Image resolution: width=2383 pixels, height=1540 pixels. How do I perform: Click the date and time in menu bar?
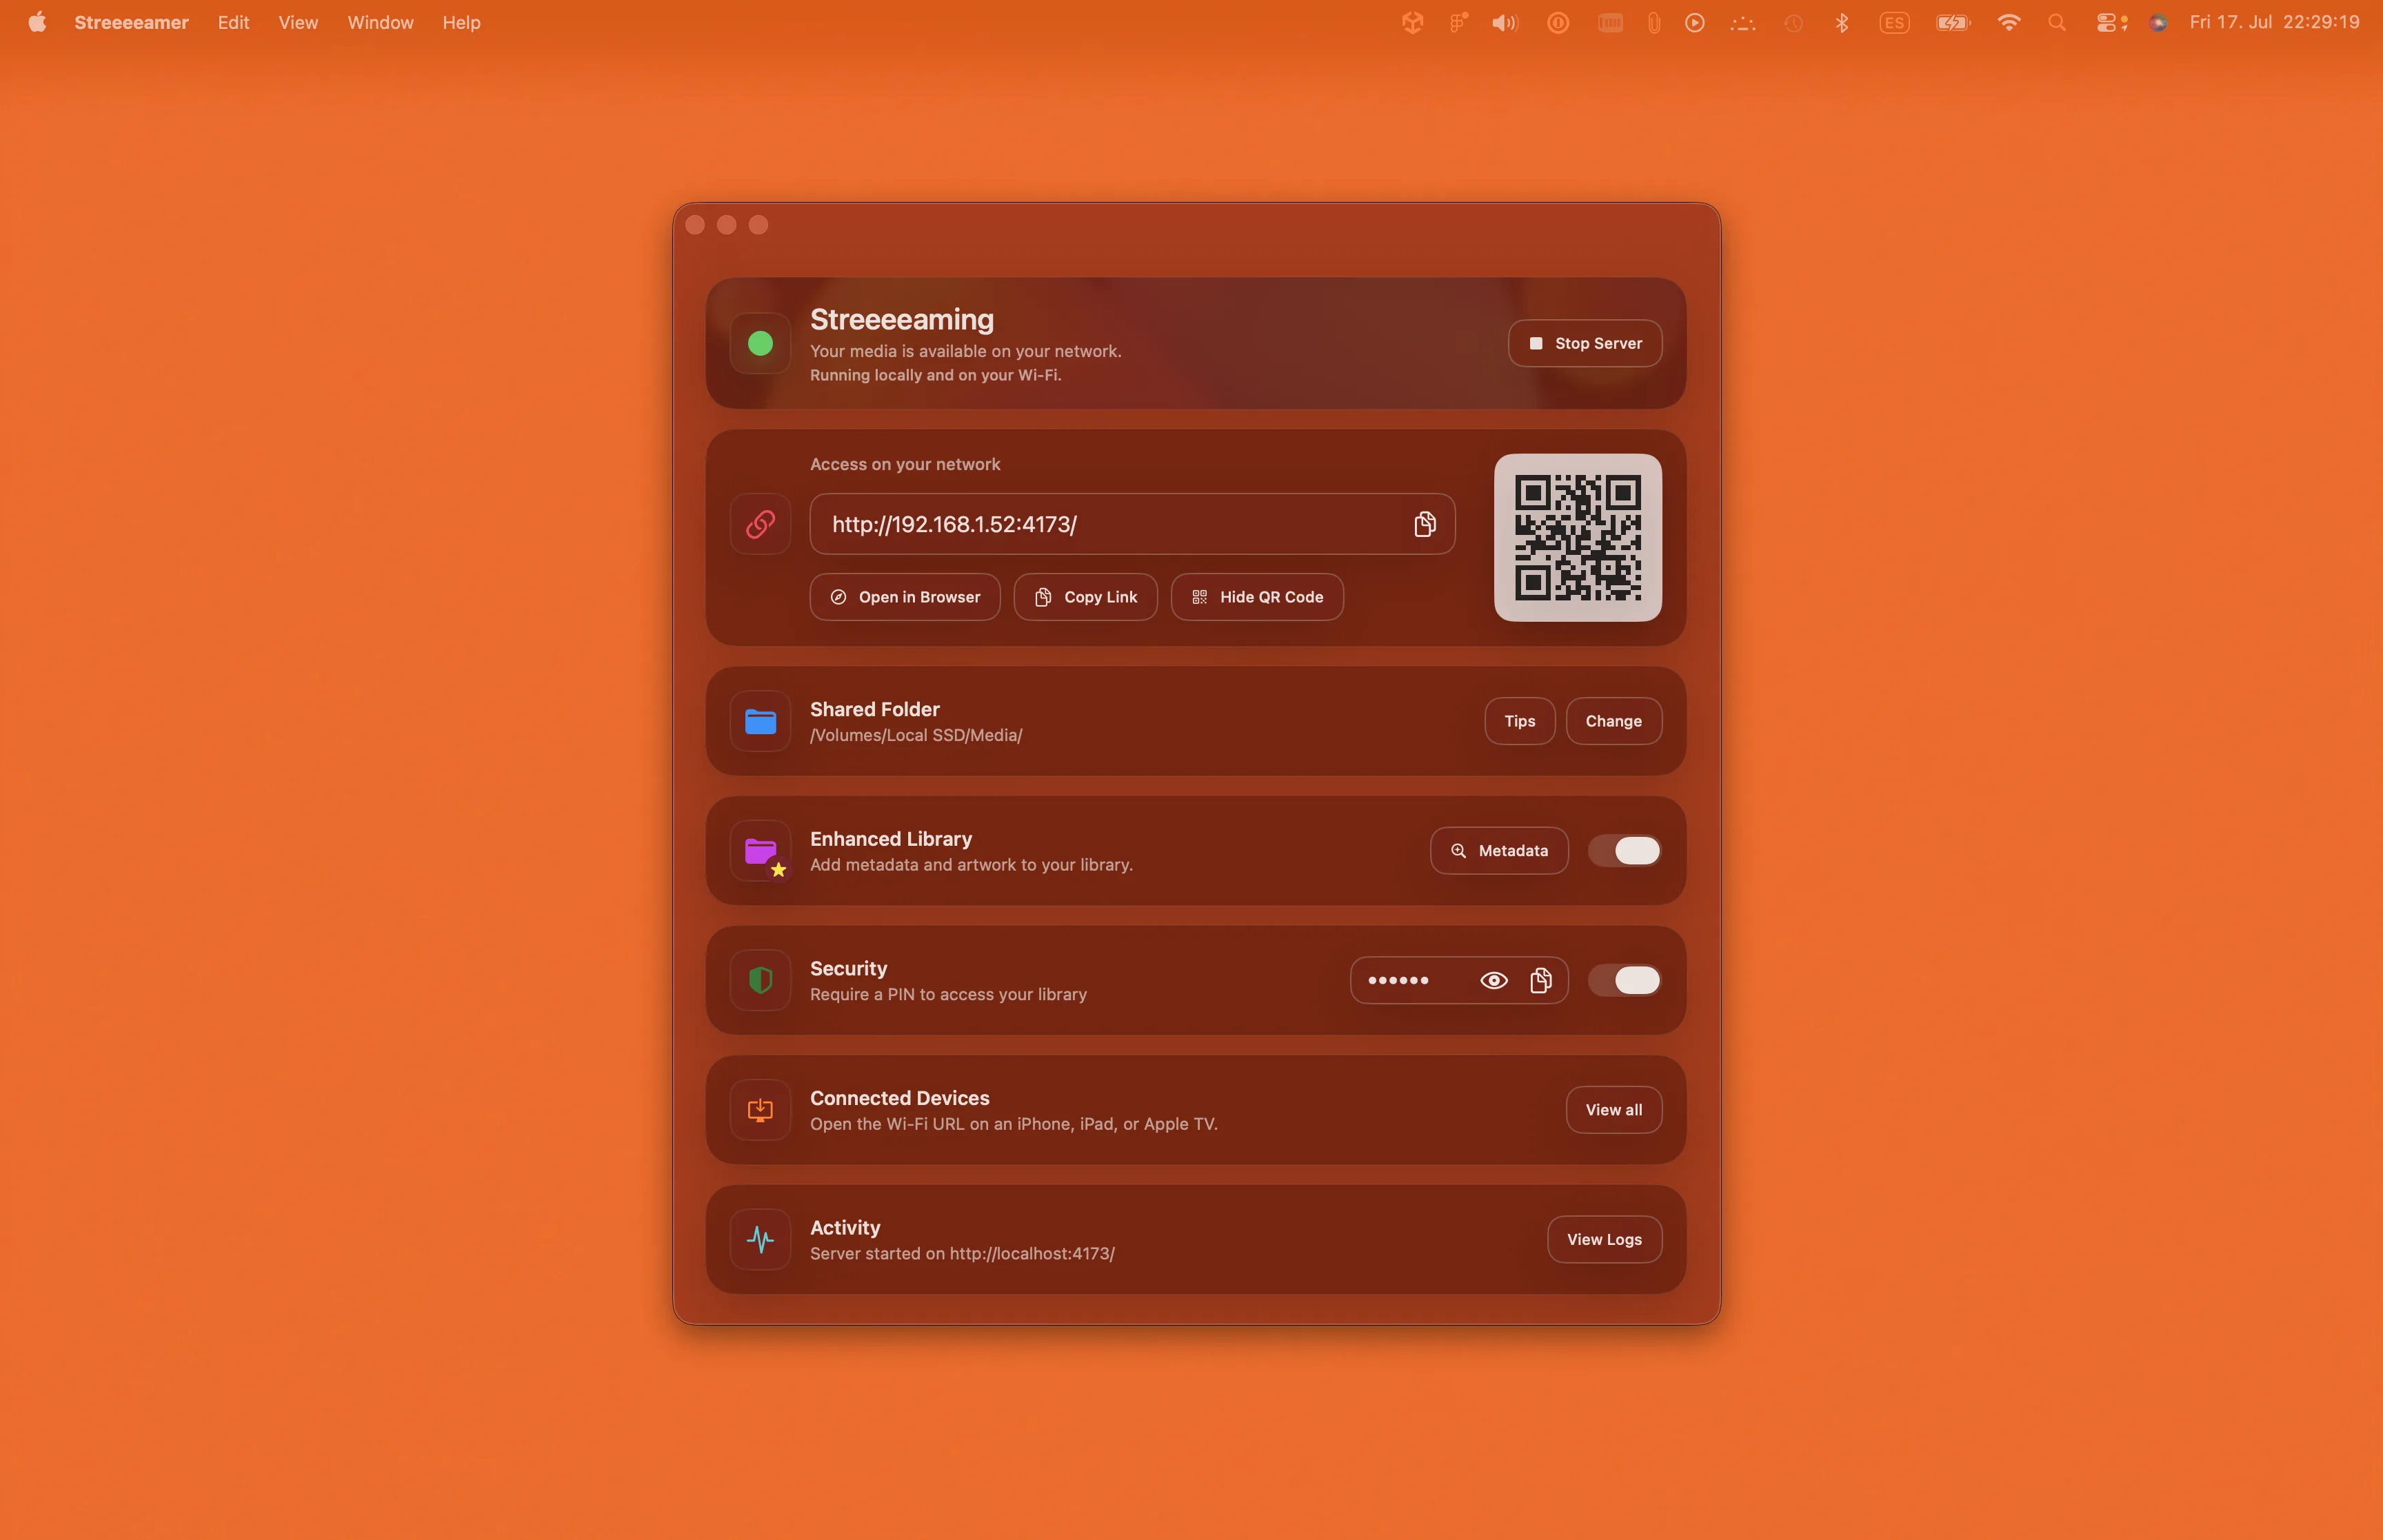click(2274, 22)
